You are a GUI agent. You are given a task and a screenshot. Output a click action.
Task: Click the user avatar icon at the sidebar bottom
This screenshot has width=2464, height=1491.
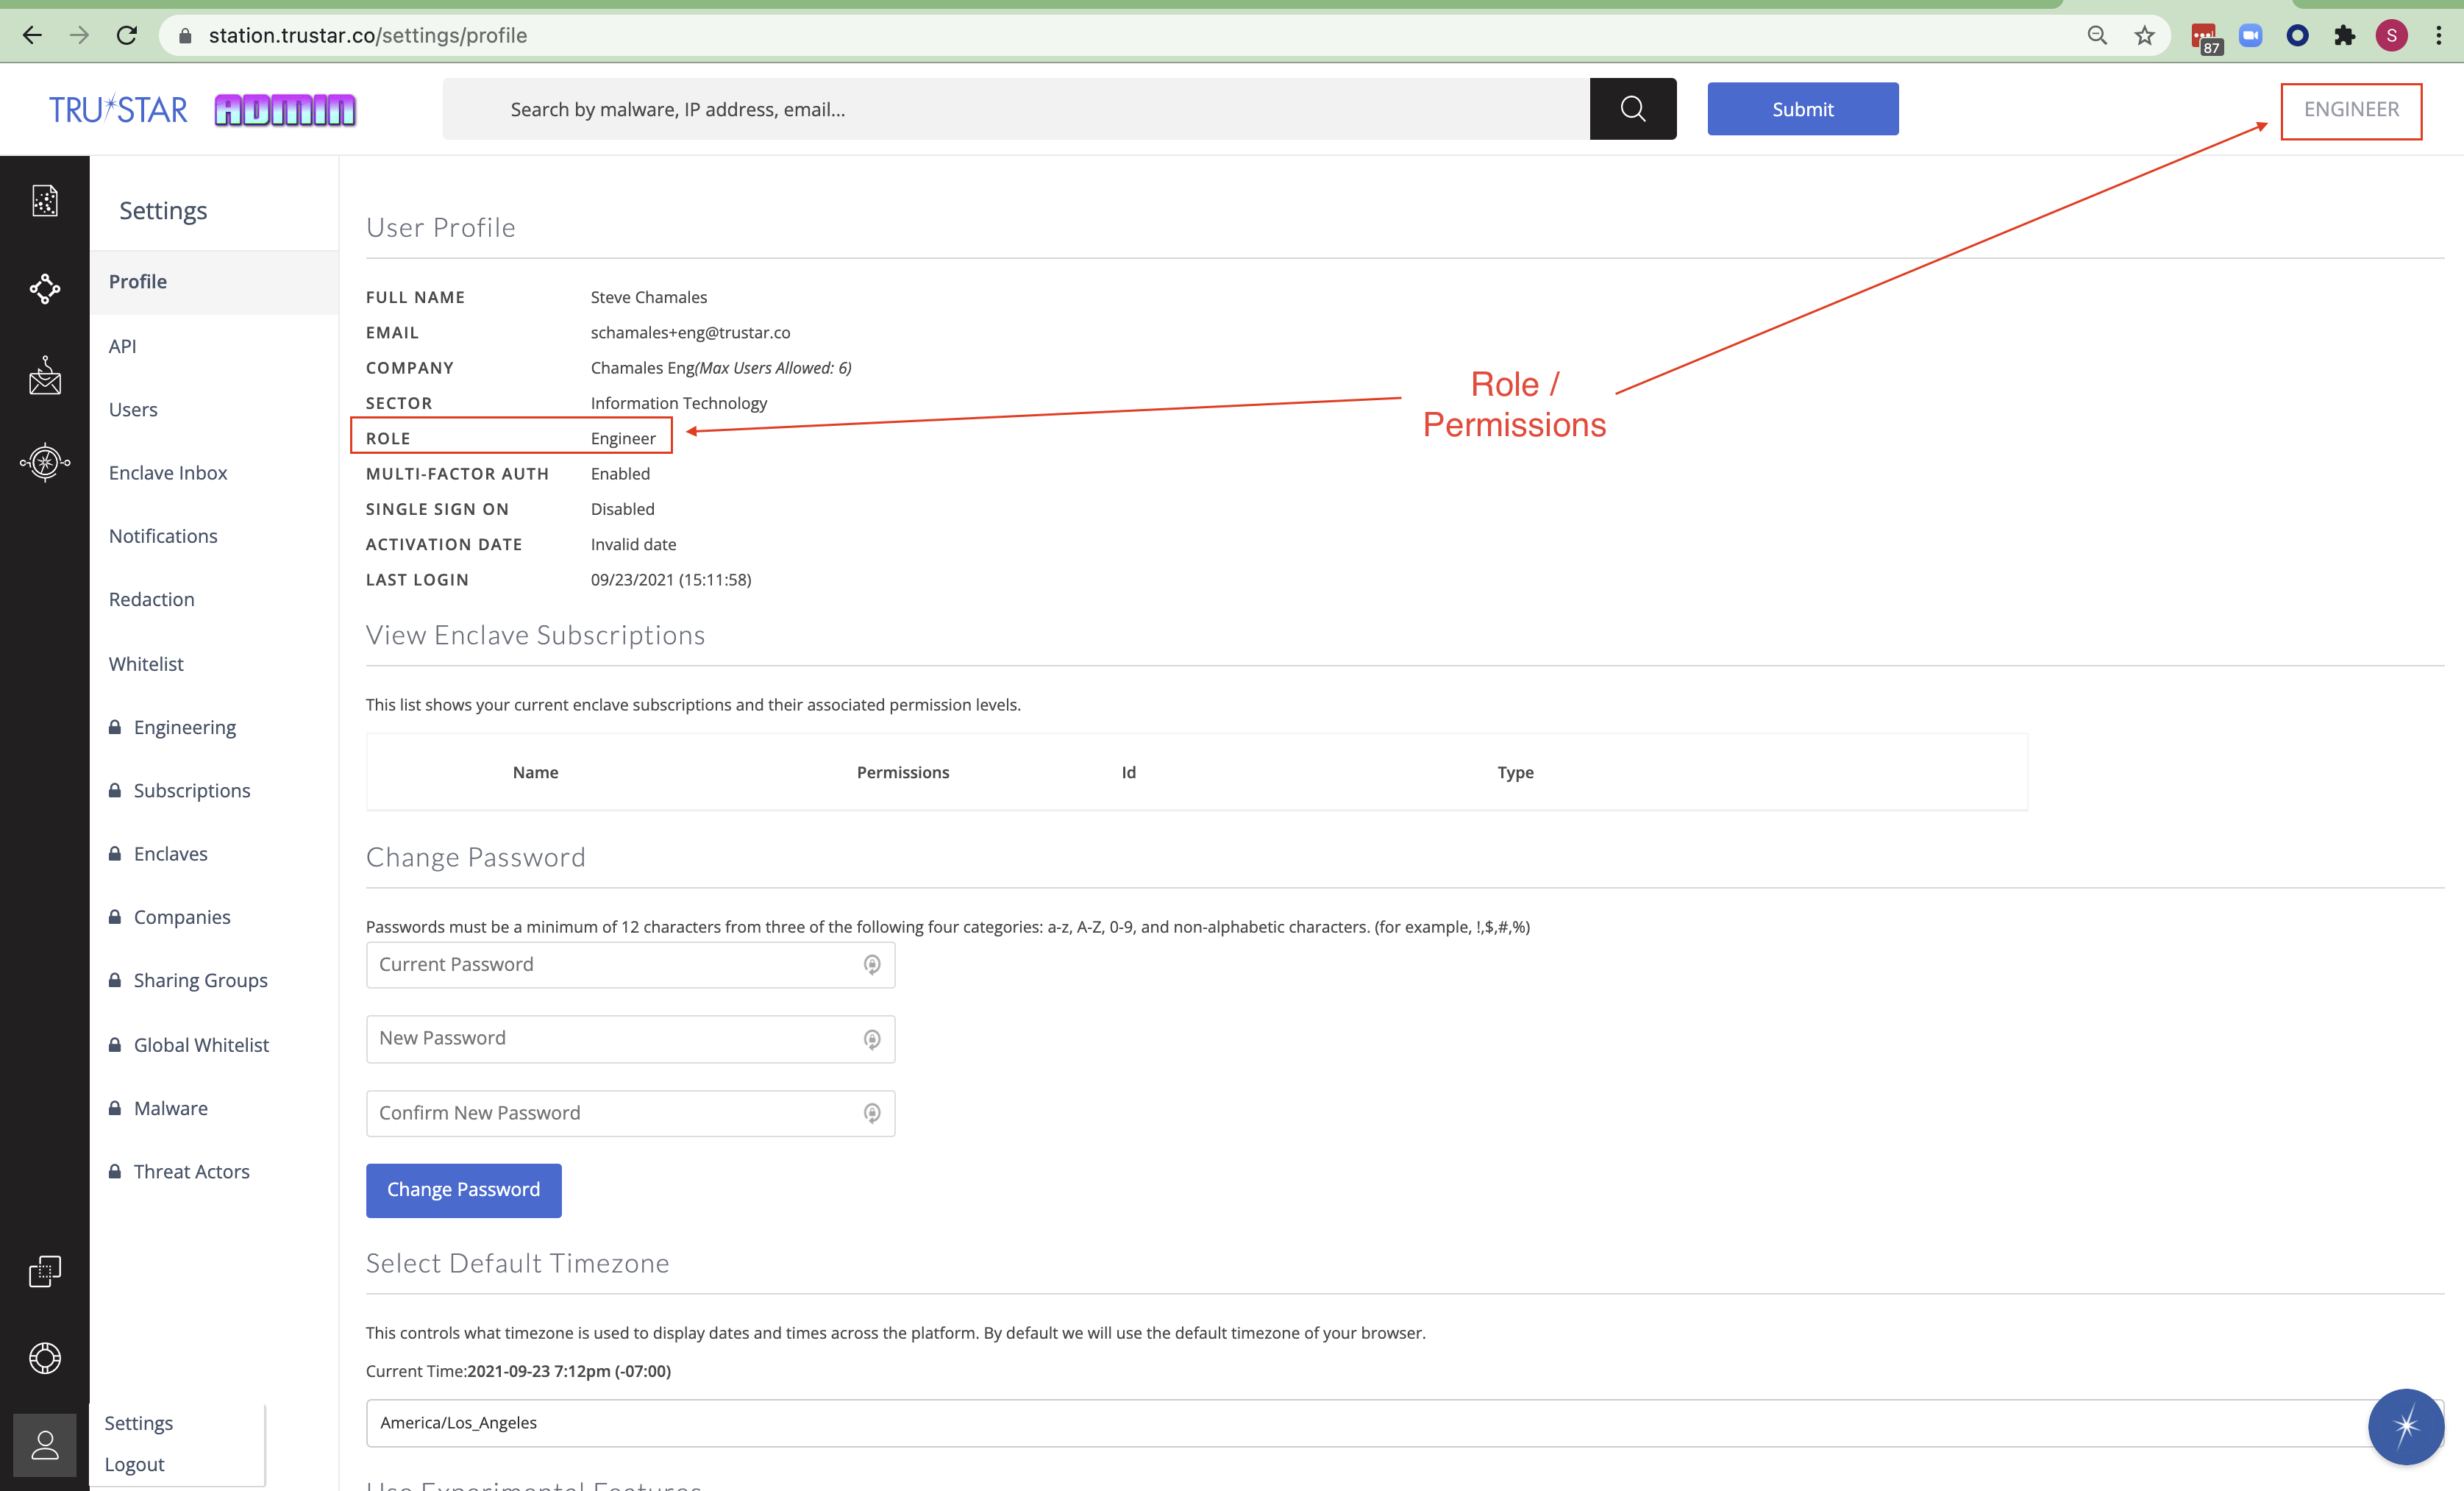coord(45,1444)
